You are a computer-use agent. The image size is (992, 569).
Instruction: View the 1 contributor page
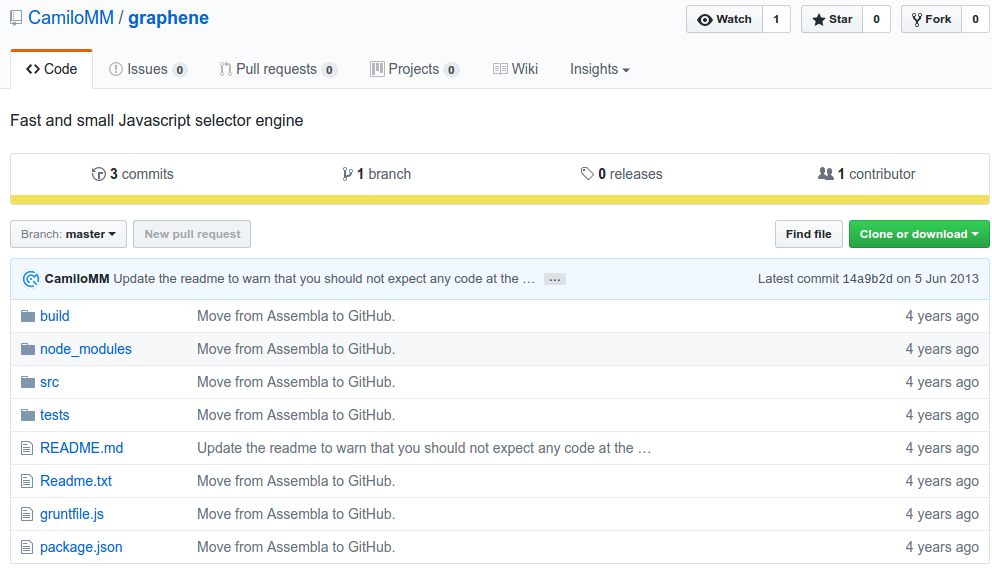tap(866, 174)
